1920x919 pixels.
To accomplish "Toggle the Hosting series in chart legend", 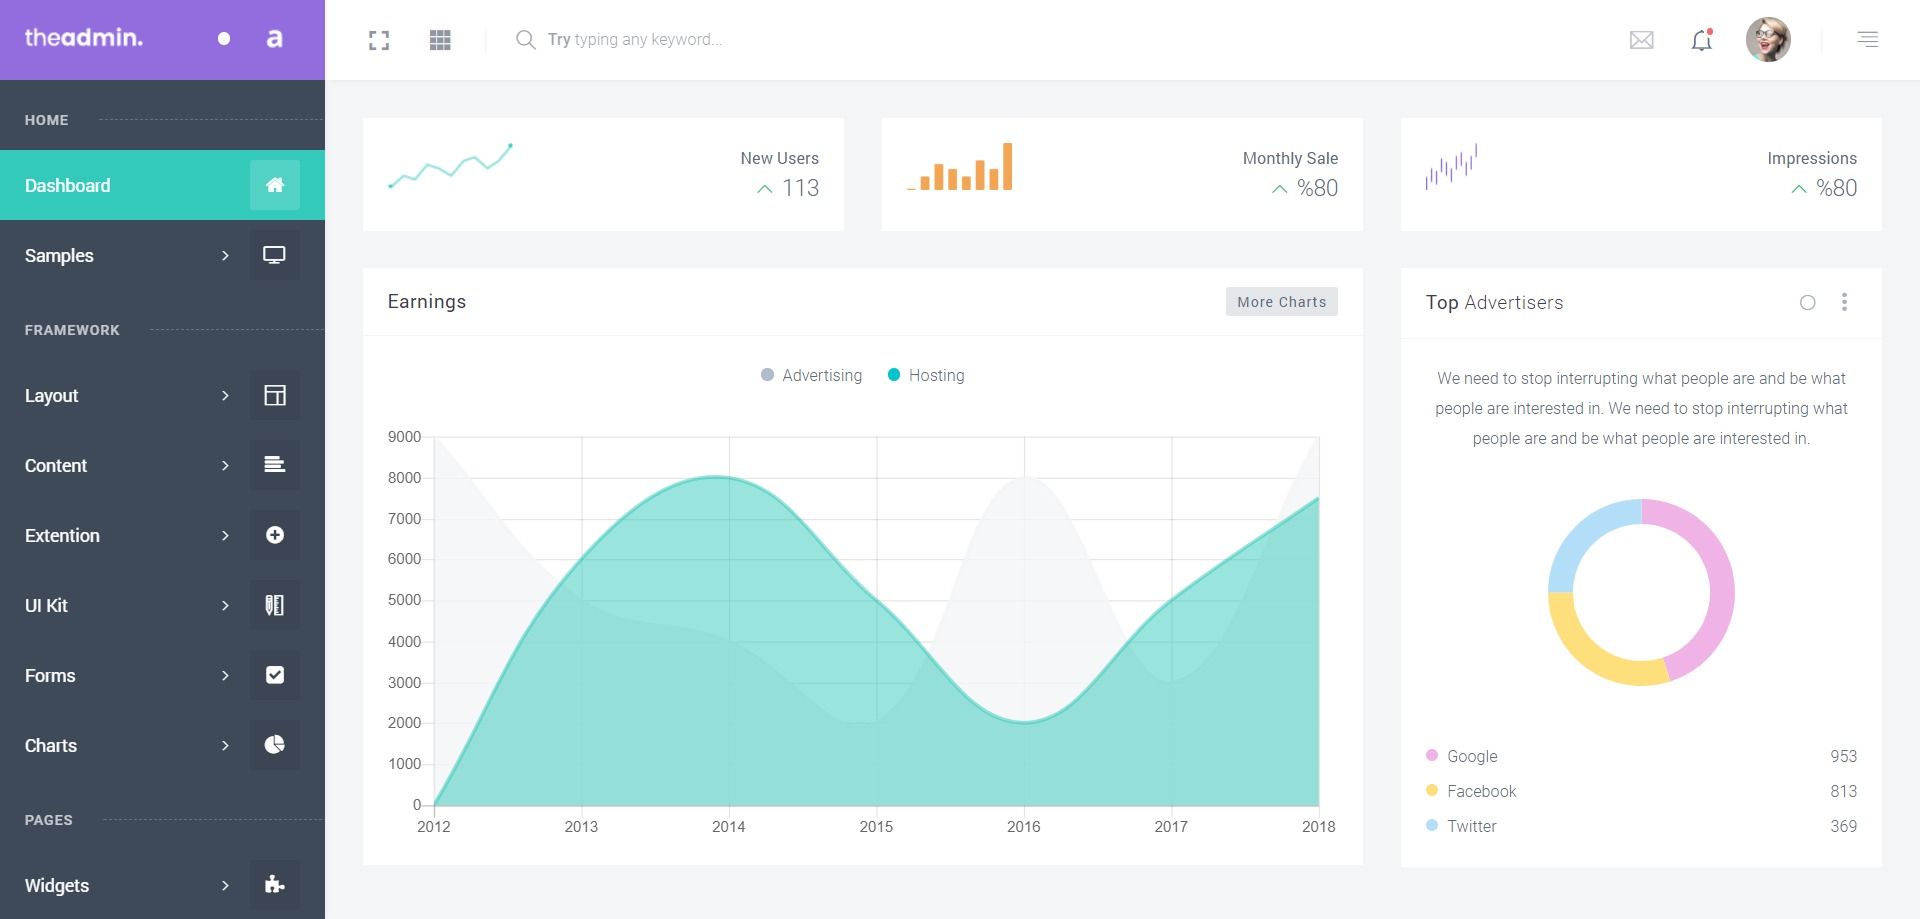I will pos(926,375).
